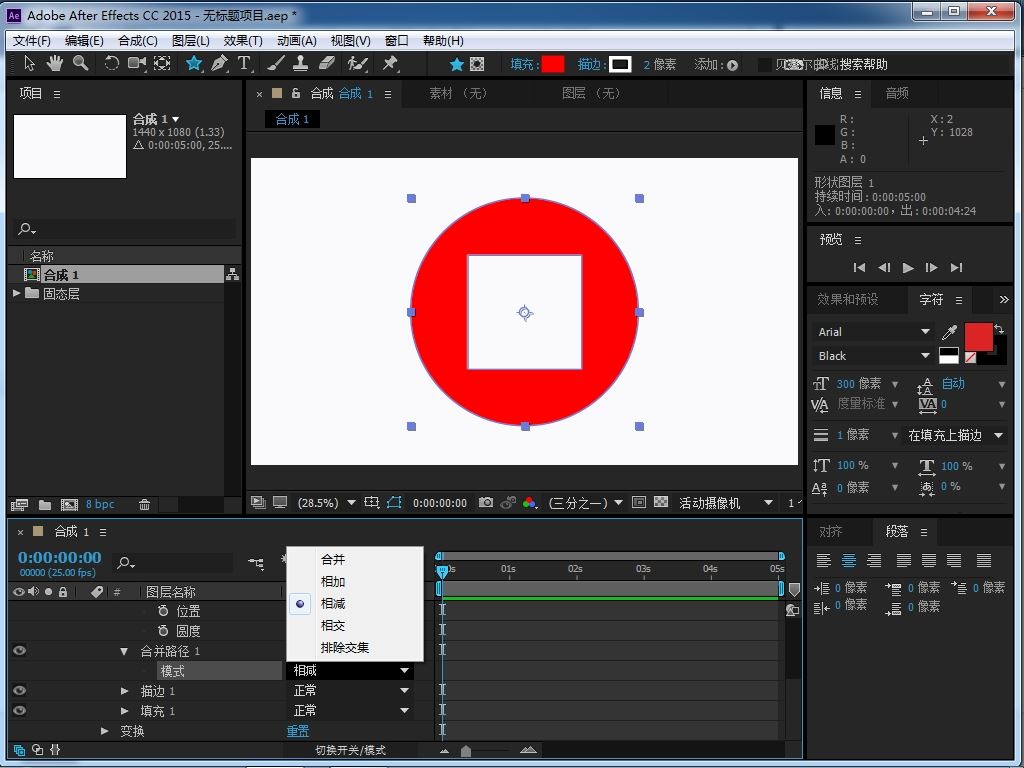Hide the 合并路径 1 eye toggle

click(19, 651)
